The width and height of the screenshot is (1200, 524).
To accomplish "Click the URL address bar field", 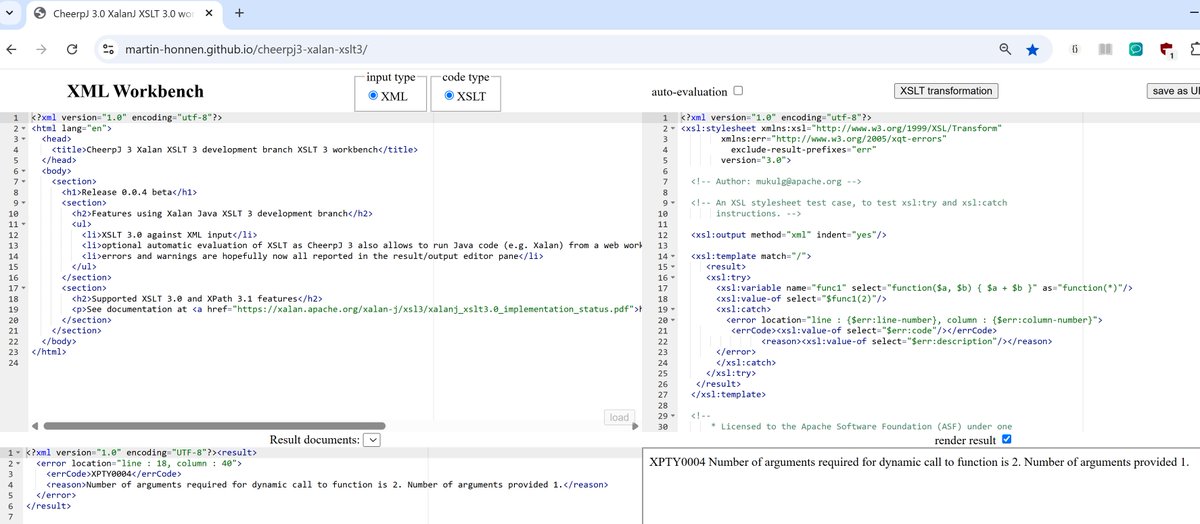I will pyautogui.click(x=550, y=49).
